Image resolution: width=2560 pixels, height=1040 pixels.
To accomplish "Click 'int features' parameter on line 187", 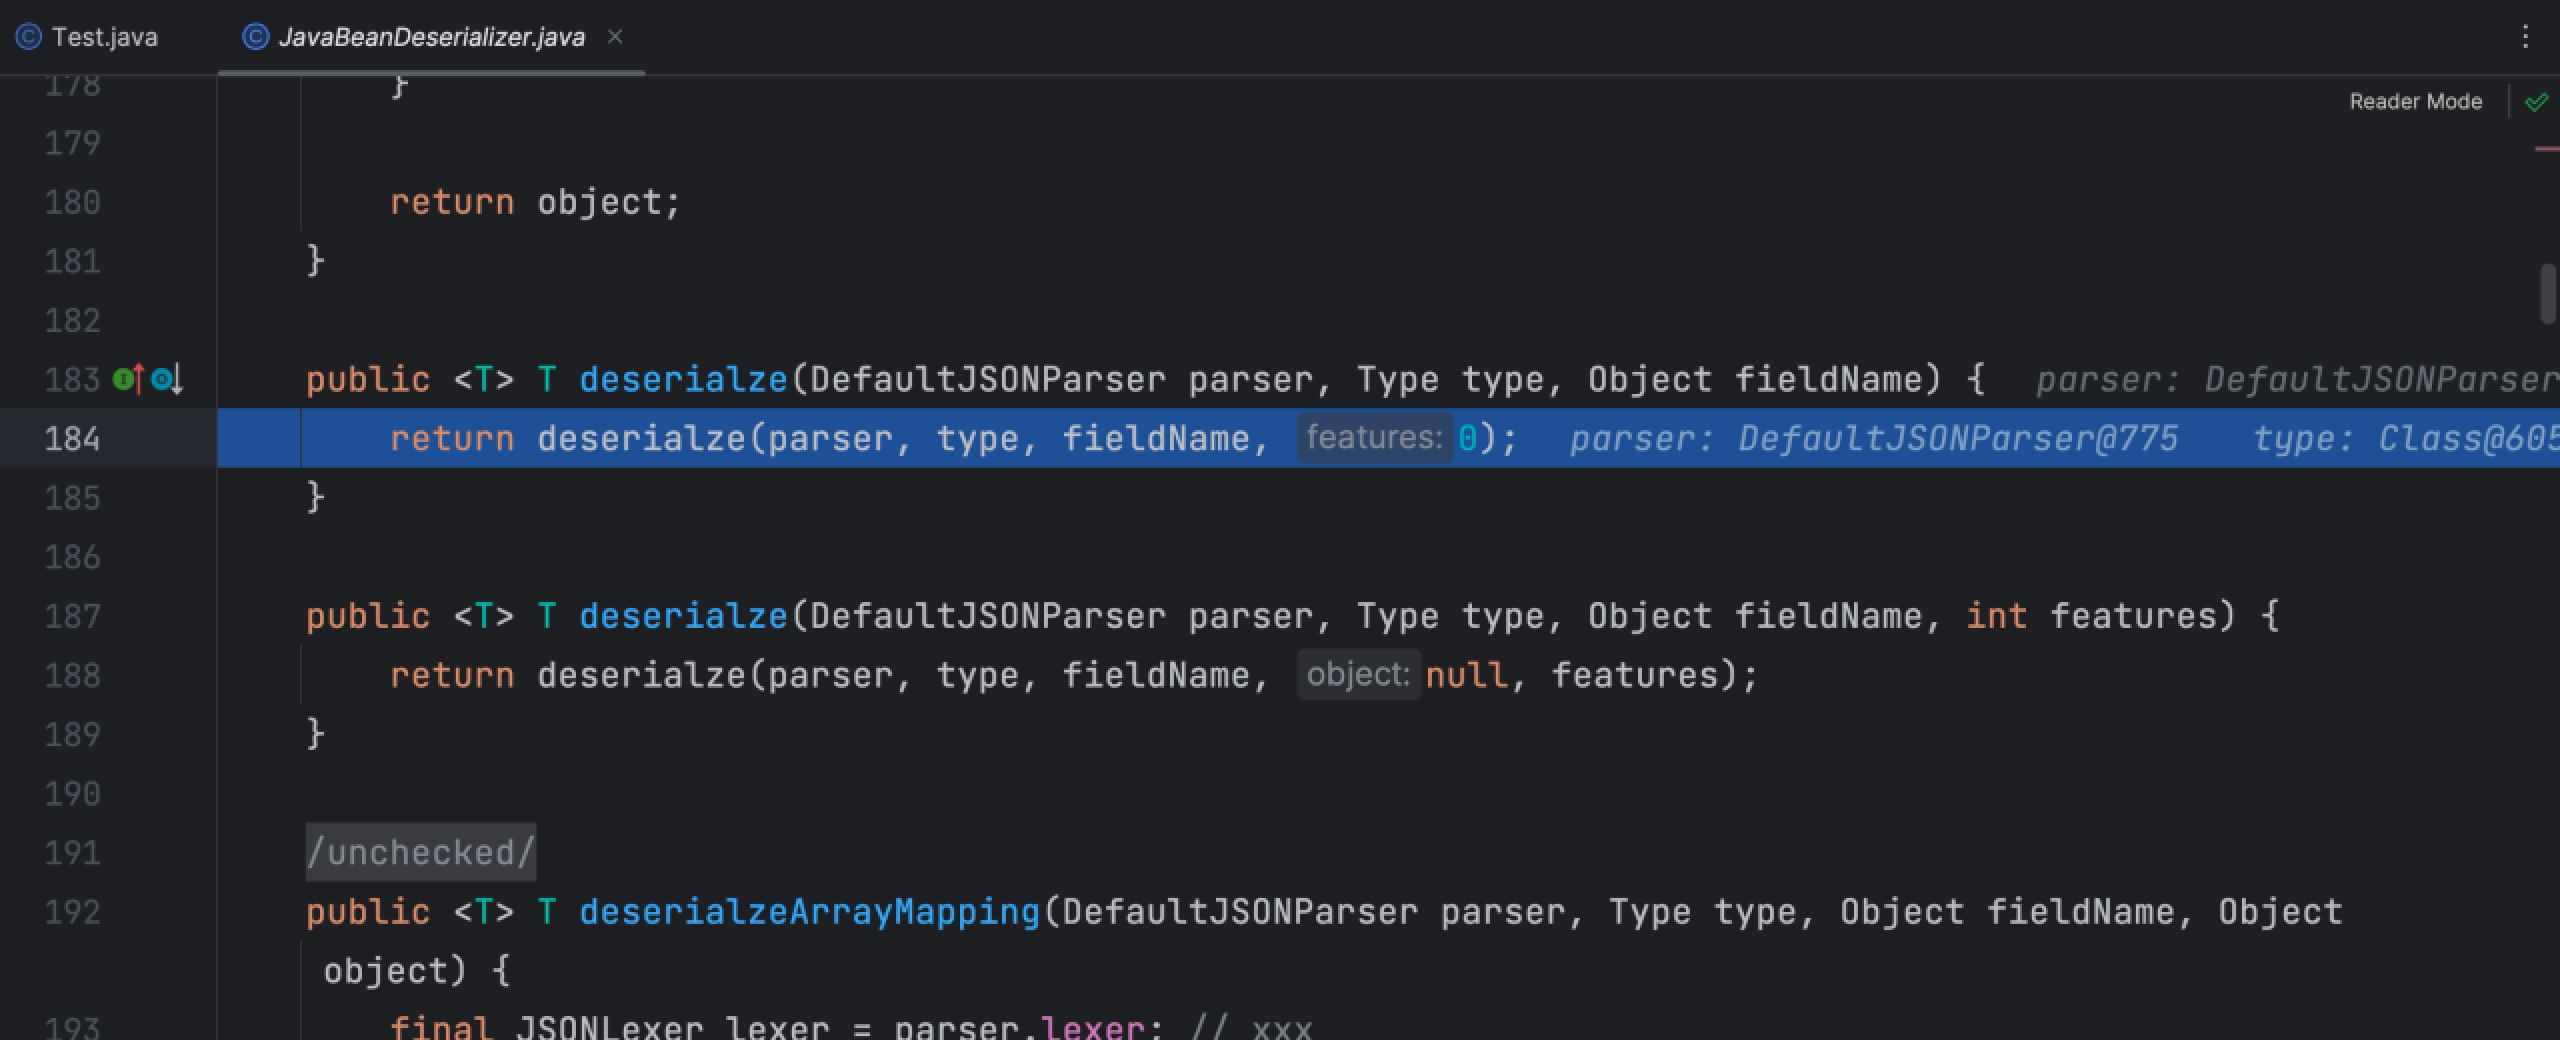I will [x=2092, y=616].
